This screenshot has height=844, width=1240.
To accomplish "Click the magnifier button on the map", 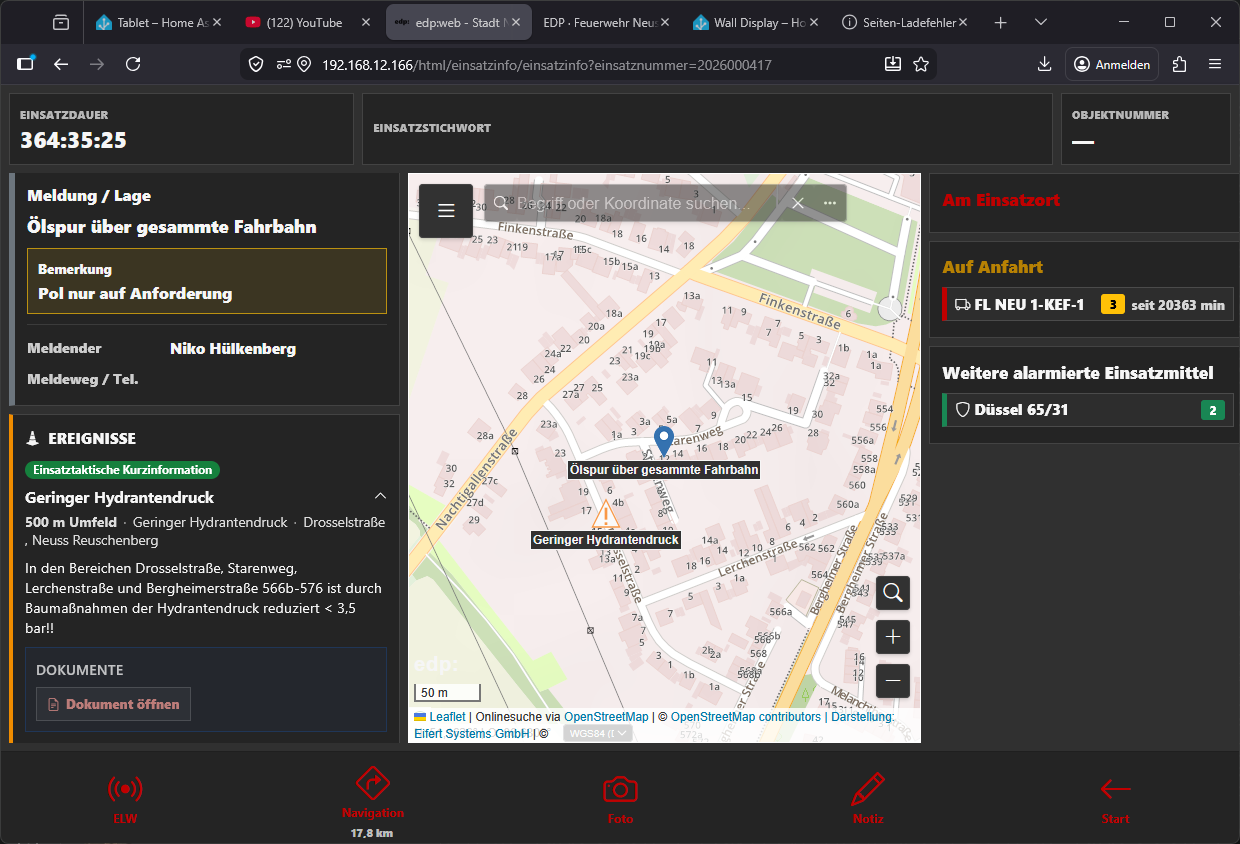I will click(893, 592).
